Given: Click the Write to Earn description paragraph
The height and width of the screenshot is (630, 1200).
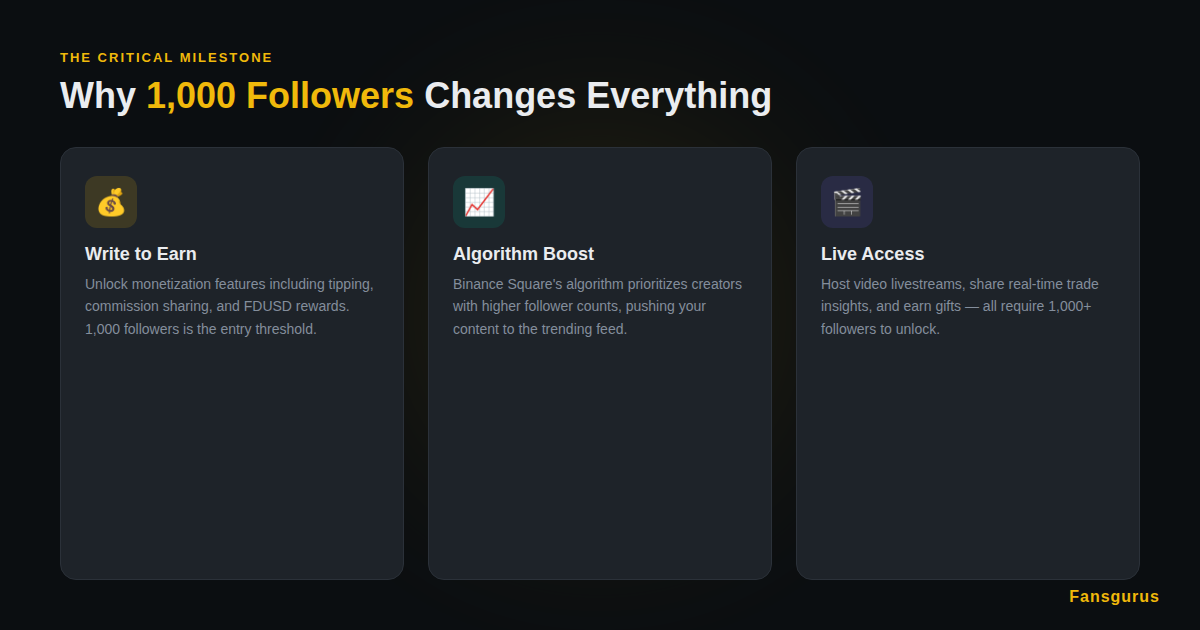Looking at the screenshot, I should pyautogui.click(x=229, y=306).
